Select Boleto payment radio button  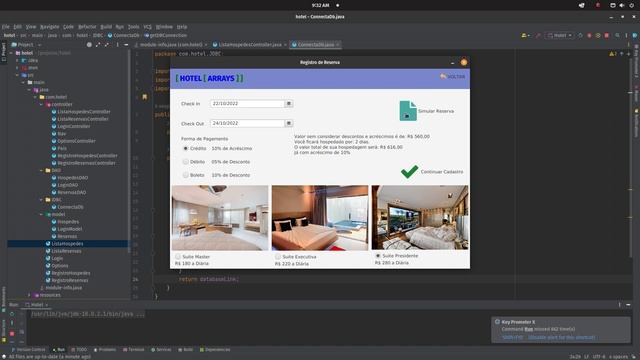click(186, 175)
